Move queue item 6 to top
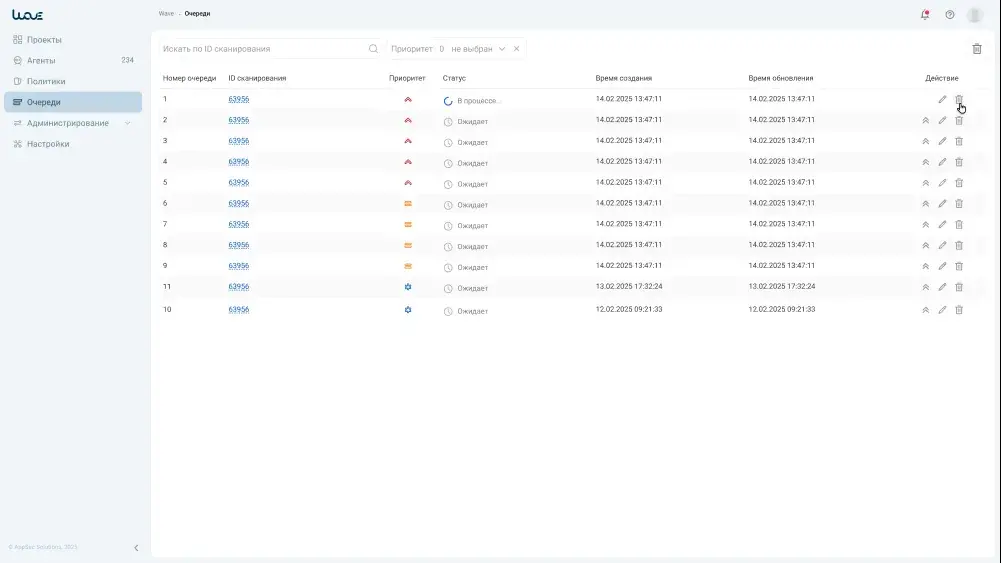This screenshot has height=563, width=1001. 926,204
